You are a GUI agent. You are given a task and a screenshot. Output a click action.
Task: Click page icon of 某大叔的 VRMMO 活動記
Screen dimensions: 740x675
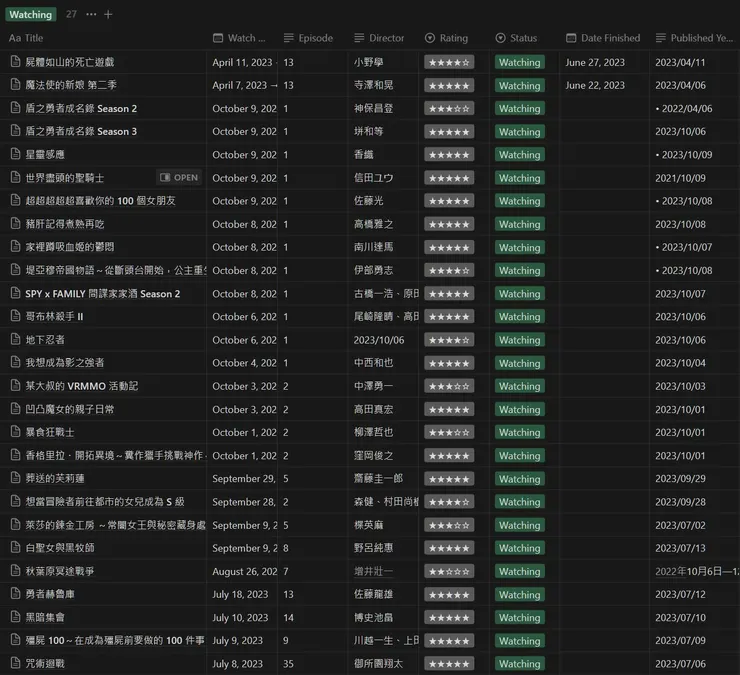[16, 386]
